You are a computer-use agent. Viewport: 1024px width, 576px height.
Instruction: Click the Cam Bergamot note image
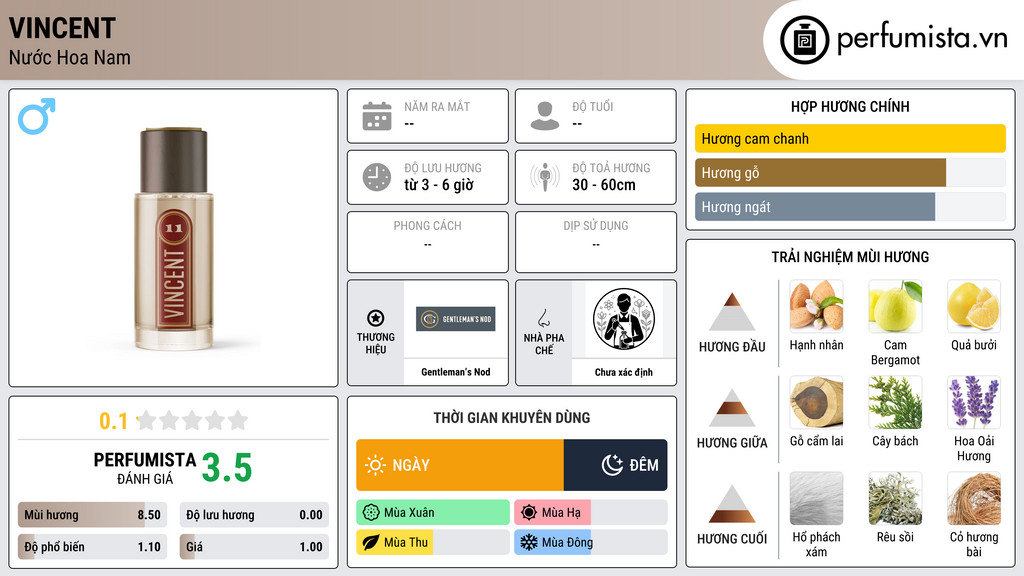pyautogui.click(x=895, y=306)
